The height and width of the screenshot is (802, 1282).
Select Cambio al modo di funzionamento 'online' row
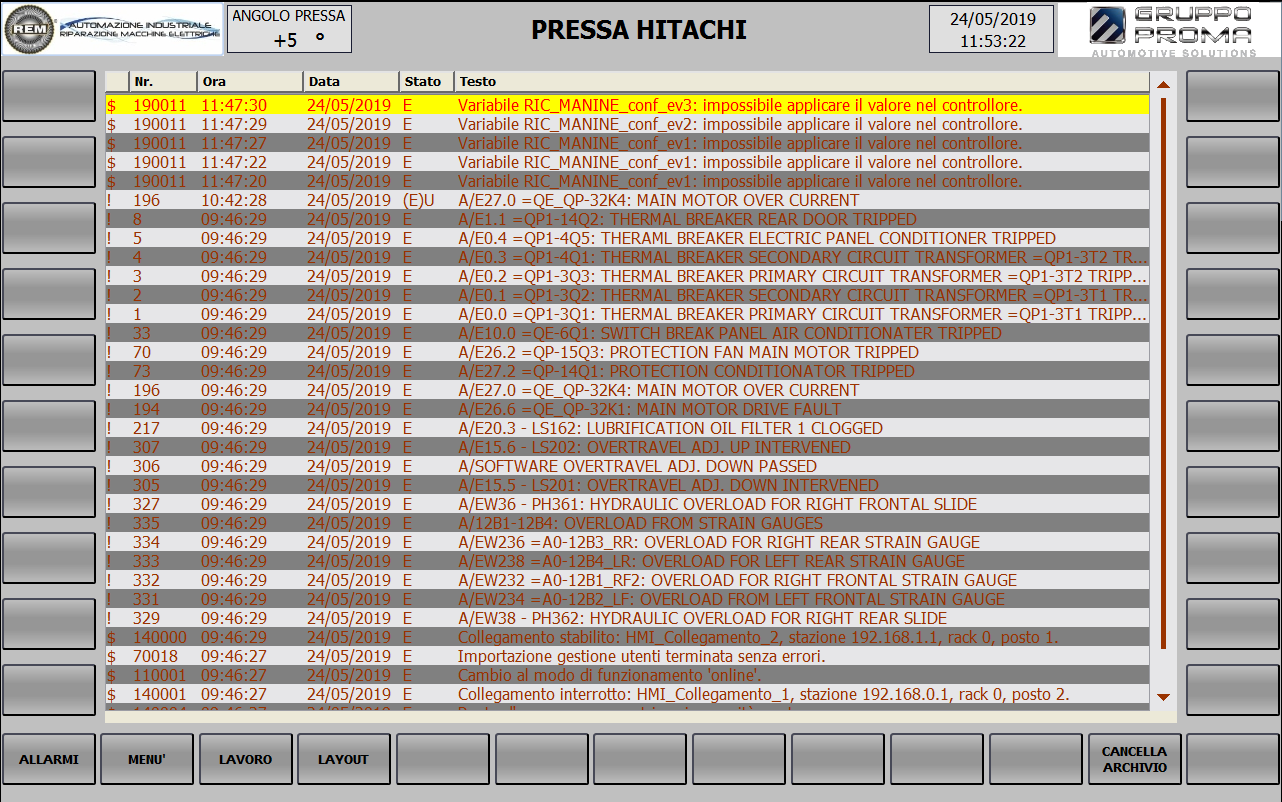pyautogui.click(x=627, y=676)
